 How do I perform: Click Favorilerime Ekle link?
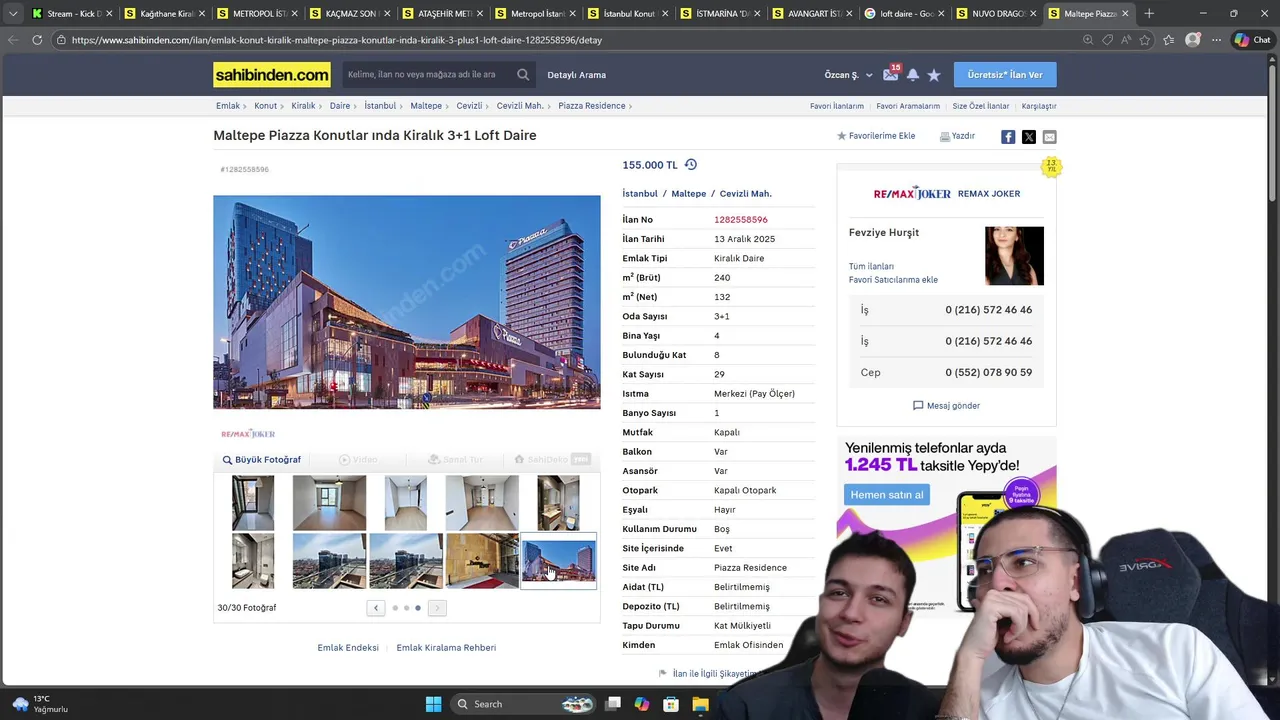coord(876,136)
